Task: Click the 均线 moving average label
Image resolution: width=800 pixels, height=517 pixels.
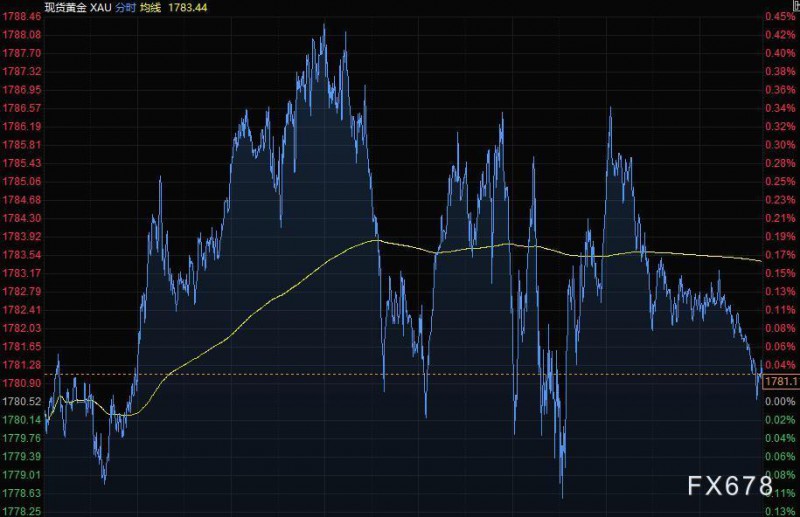Action: [x=150, y=7]
